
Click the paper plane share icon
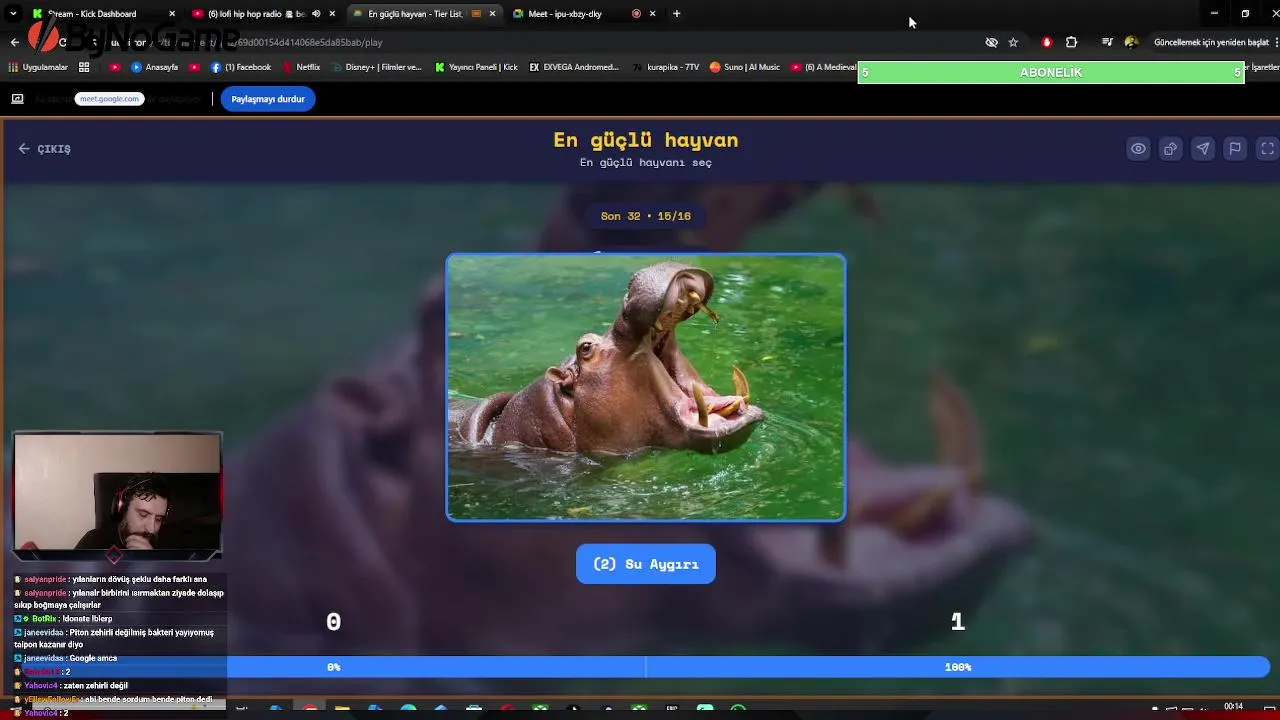point(1203,149)
